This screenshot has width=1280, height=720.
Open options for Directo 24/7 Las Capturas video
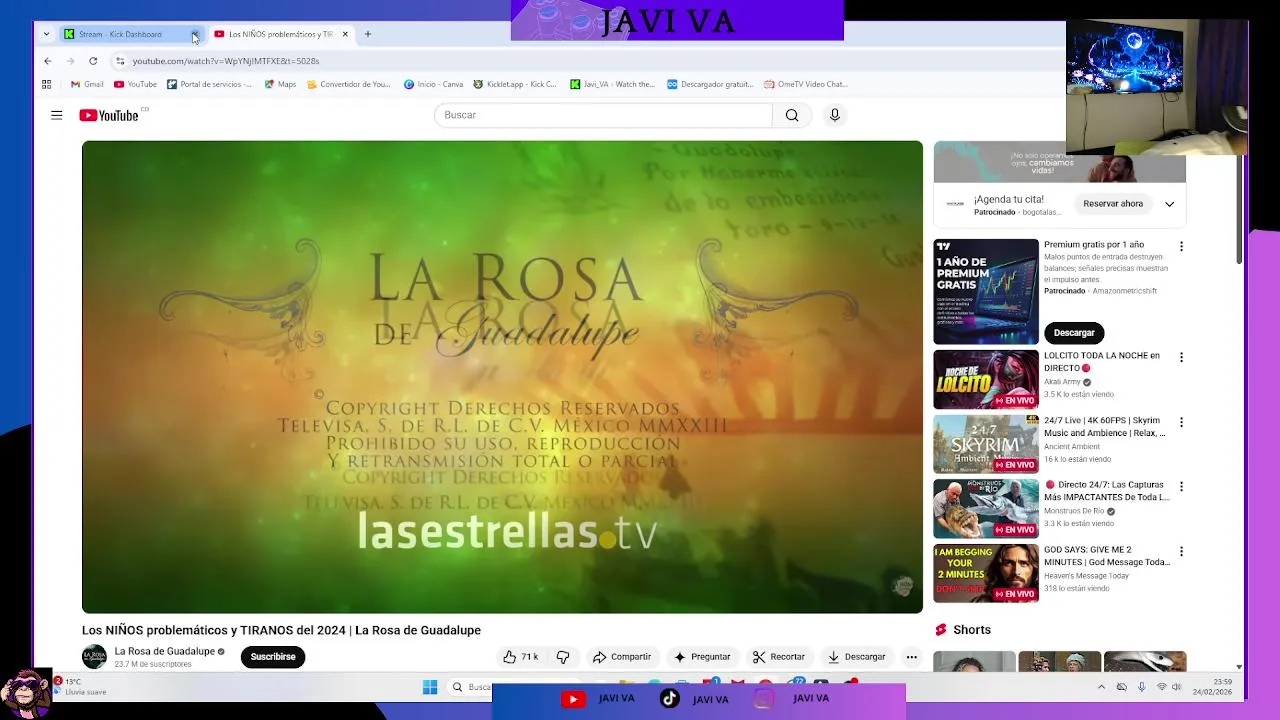tap(1181, 486)
